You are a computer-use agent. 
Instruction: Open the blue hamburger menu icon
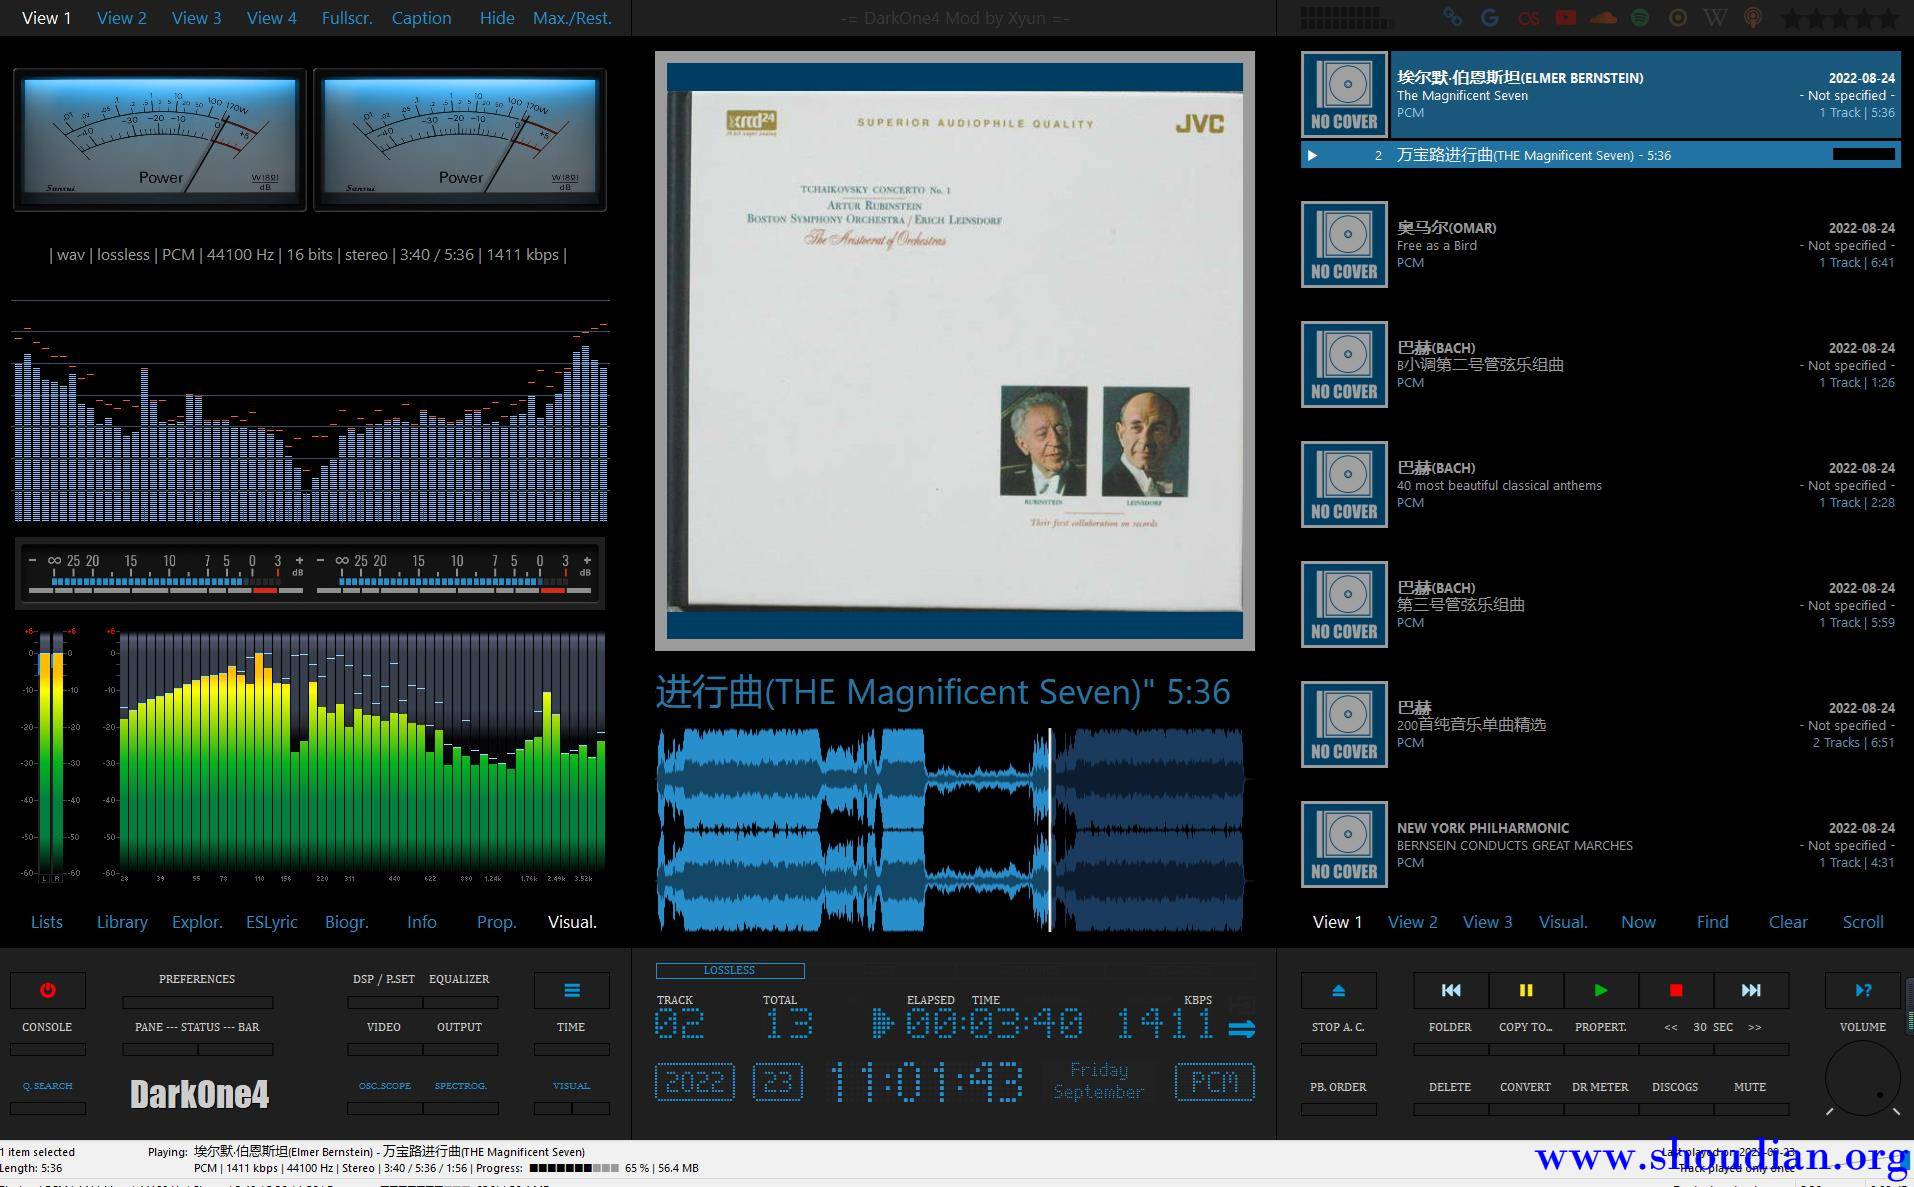(571, 990)
